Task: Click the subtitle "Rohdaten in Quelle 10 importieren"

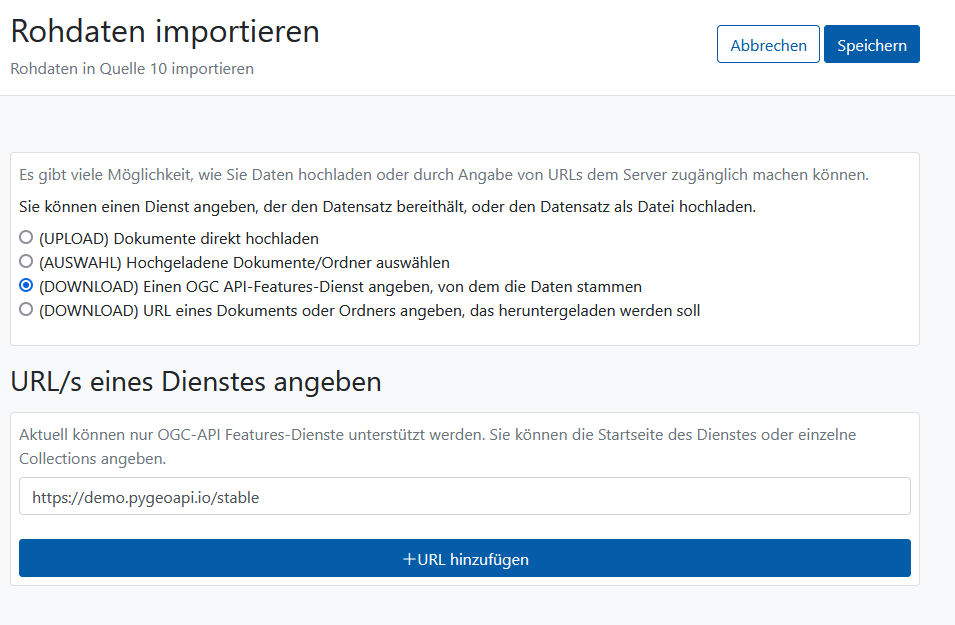Action: 132,69
